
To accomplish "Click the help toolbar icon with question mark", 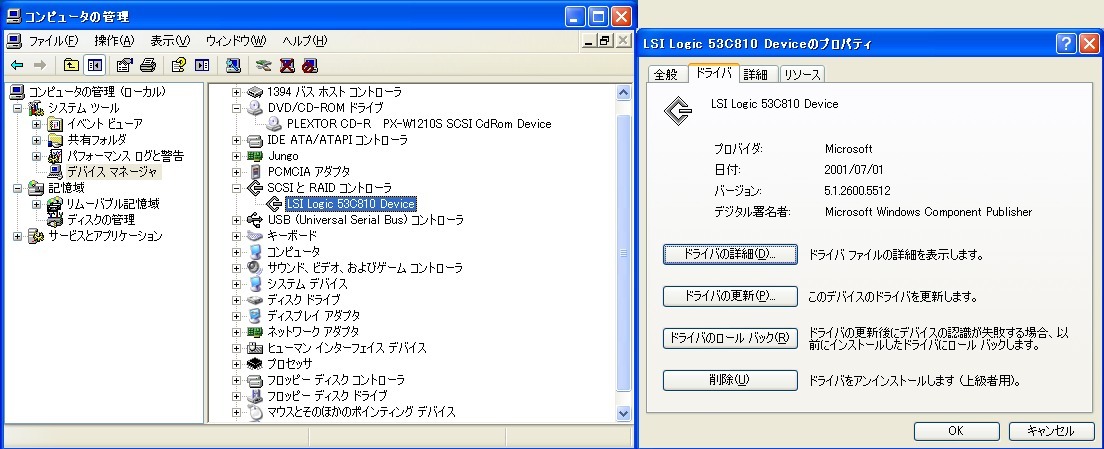I will click(x=179, y=65).
